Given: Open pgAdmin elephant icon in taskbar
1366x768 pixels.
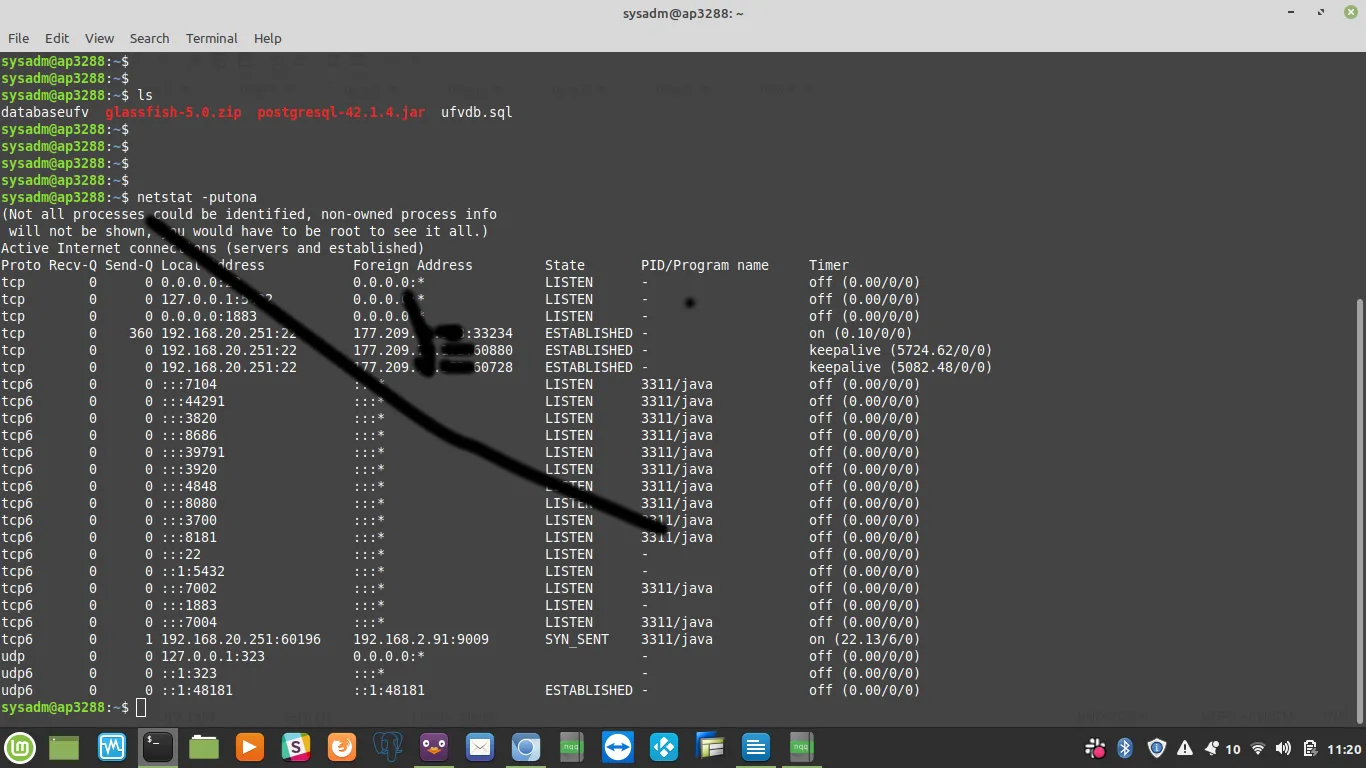Looking at the screenshot, I should pyautogui.click(x=388, y=747).
